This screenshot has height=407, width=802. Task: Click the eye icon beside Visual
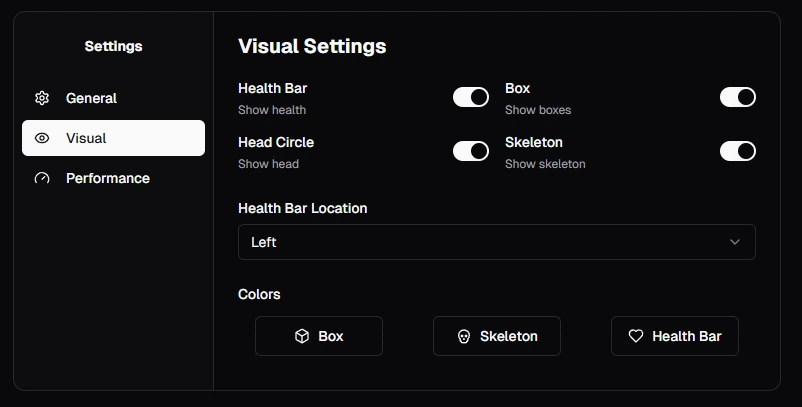pyautogui.click(x=42, y=138)
